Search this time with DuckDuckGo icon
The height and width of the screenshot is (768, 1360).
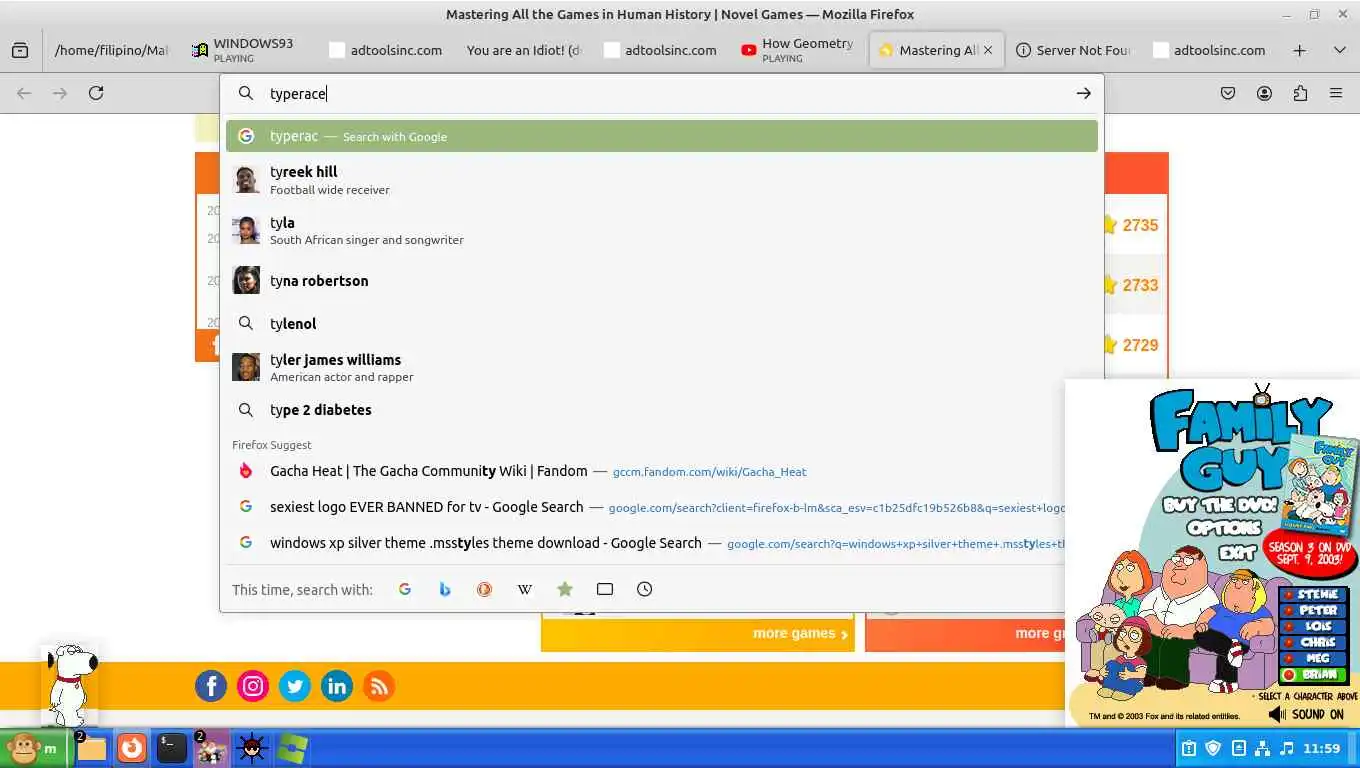point(484,589)
